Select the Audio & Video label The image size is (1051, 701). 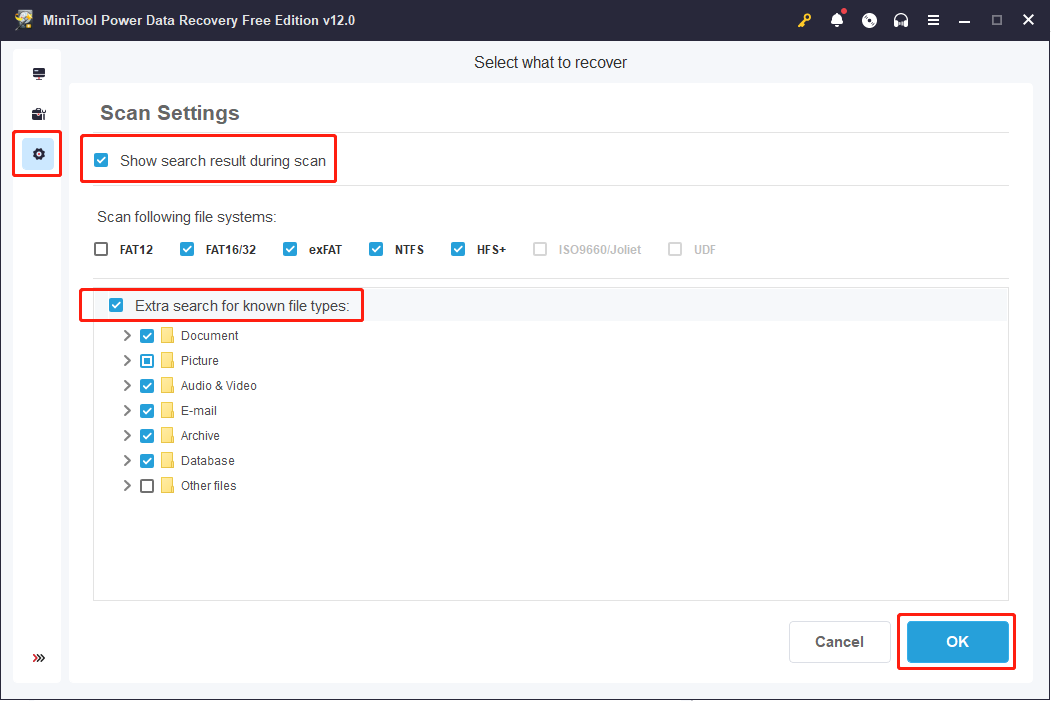click(219, 386)
